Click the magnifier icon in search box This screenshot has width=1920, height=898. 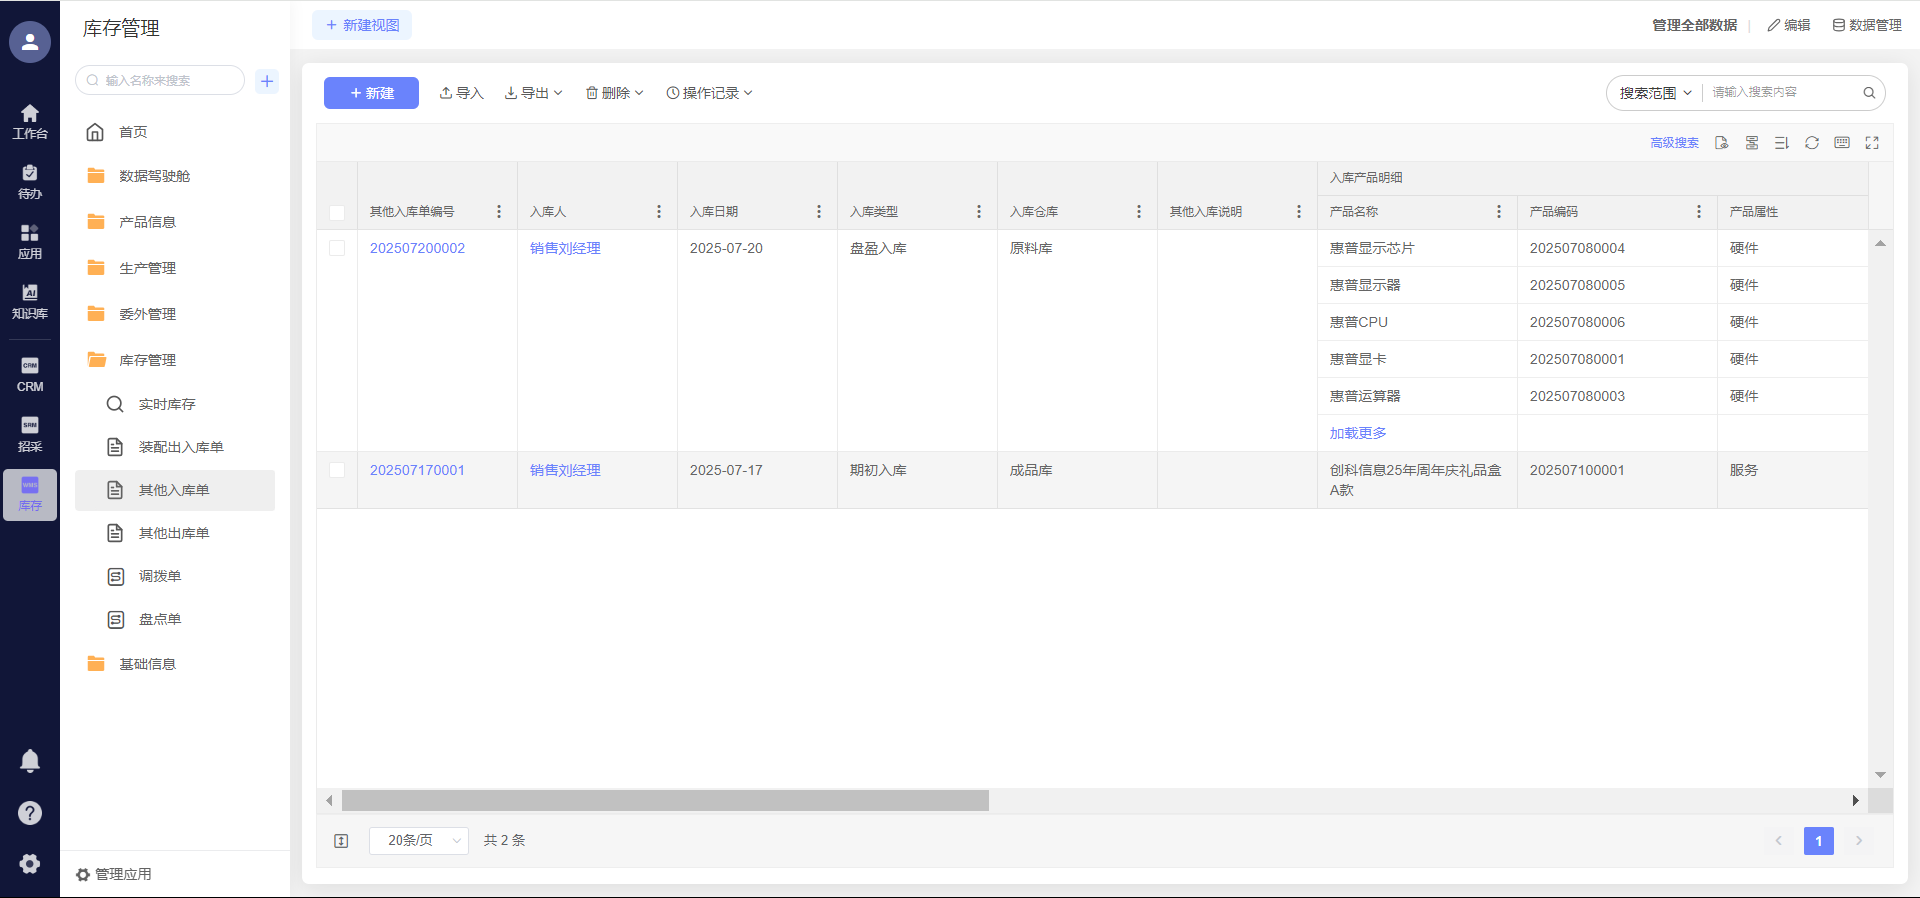(x=1869, y=93)
